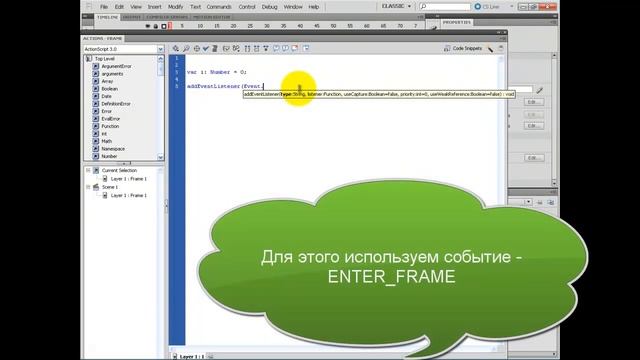Open the ActionScript 3.0 version dropdown

[160, 49]
